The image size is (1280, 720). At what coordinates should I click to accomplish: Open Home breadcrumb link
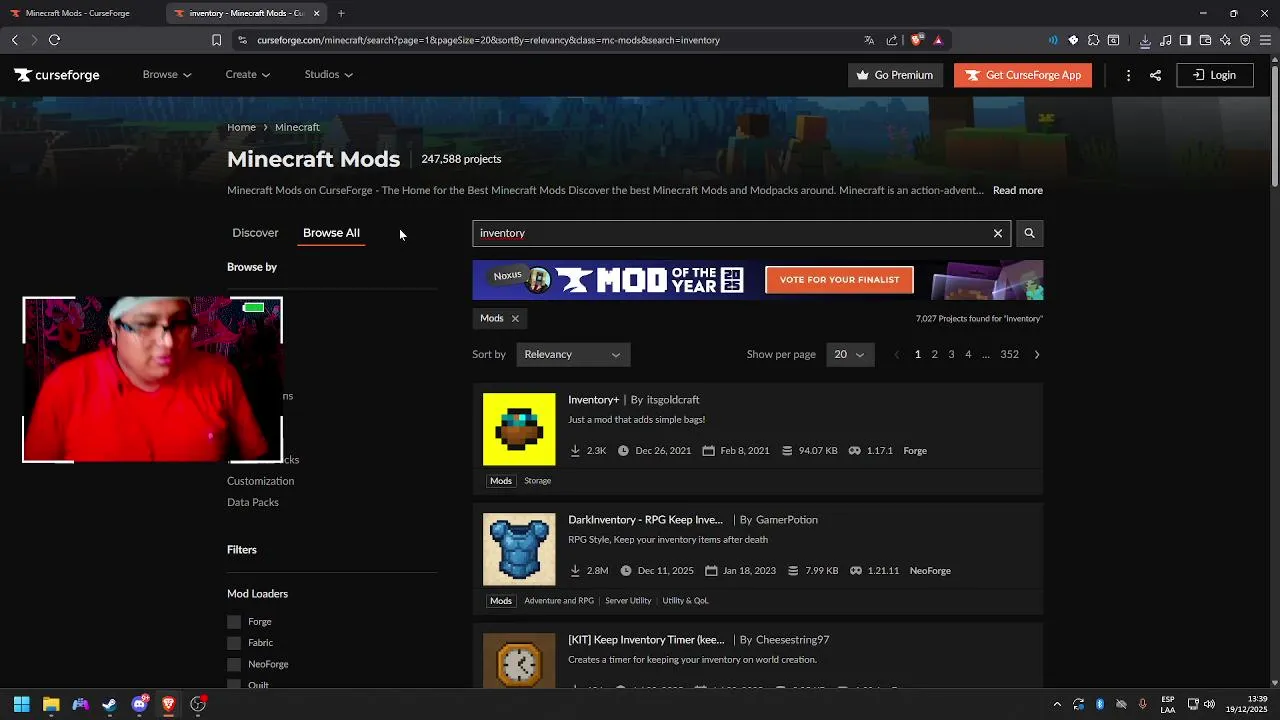(241, 127)
